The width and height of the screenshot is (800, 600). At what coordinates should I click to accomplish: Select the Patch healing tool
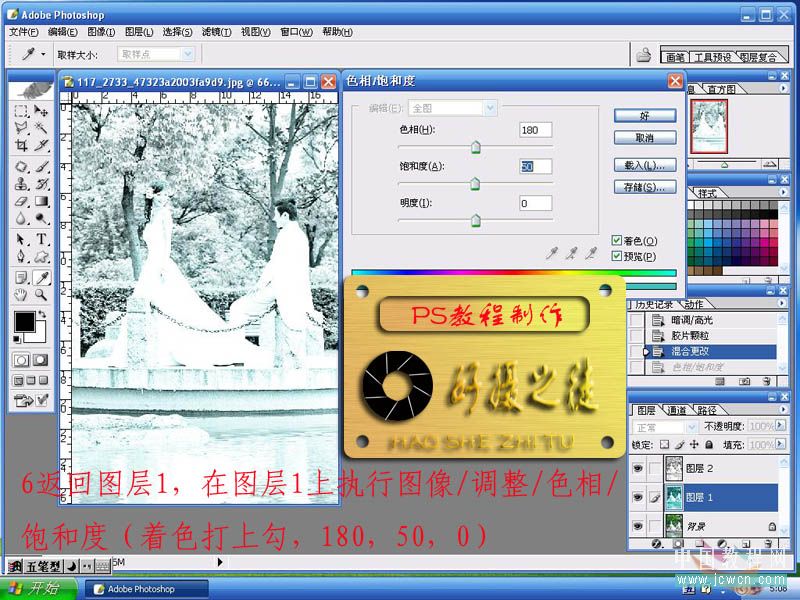pos(21,166)
